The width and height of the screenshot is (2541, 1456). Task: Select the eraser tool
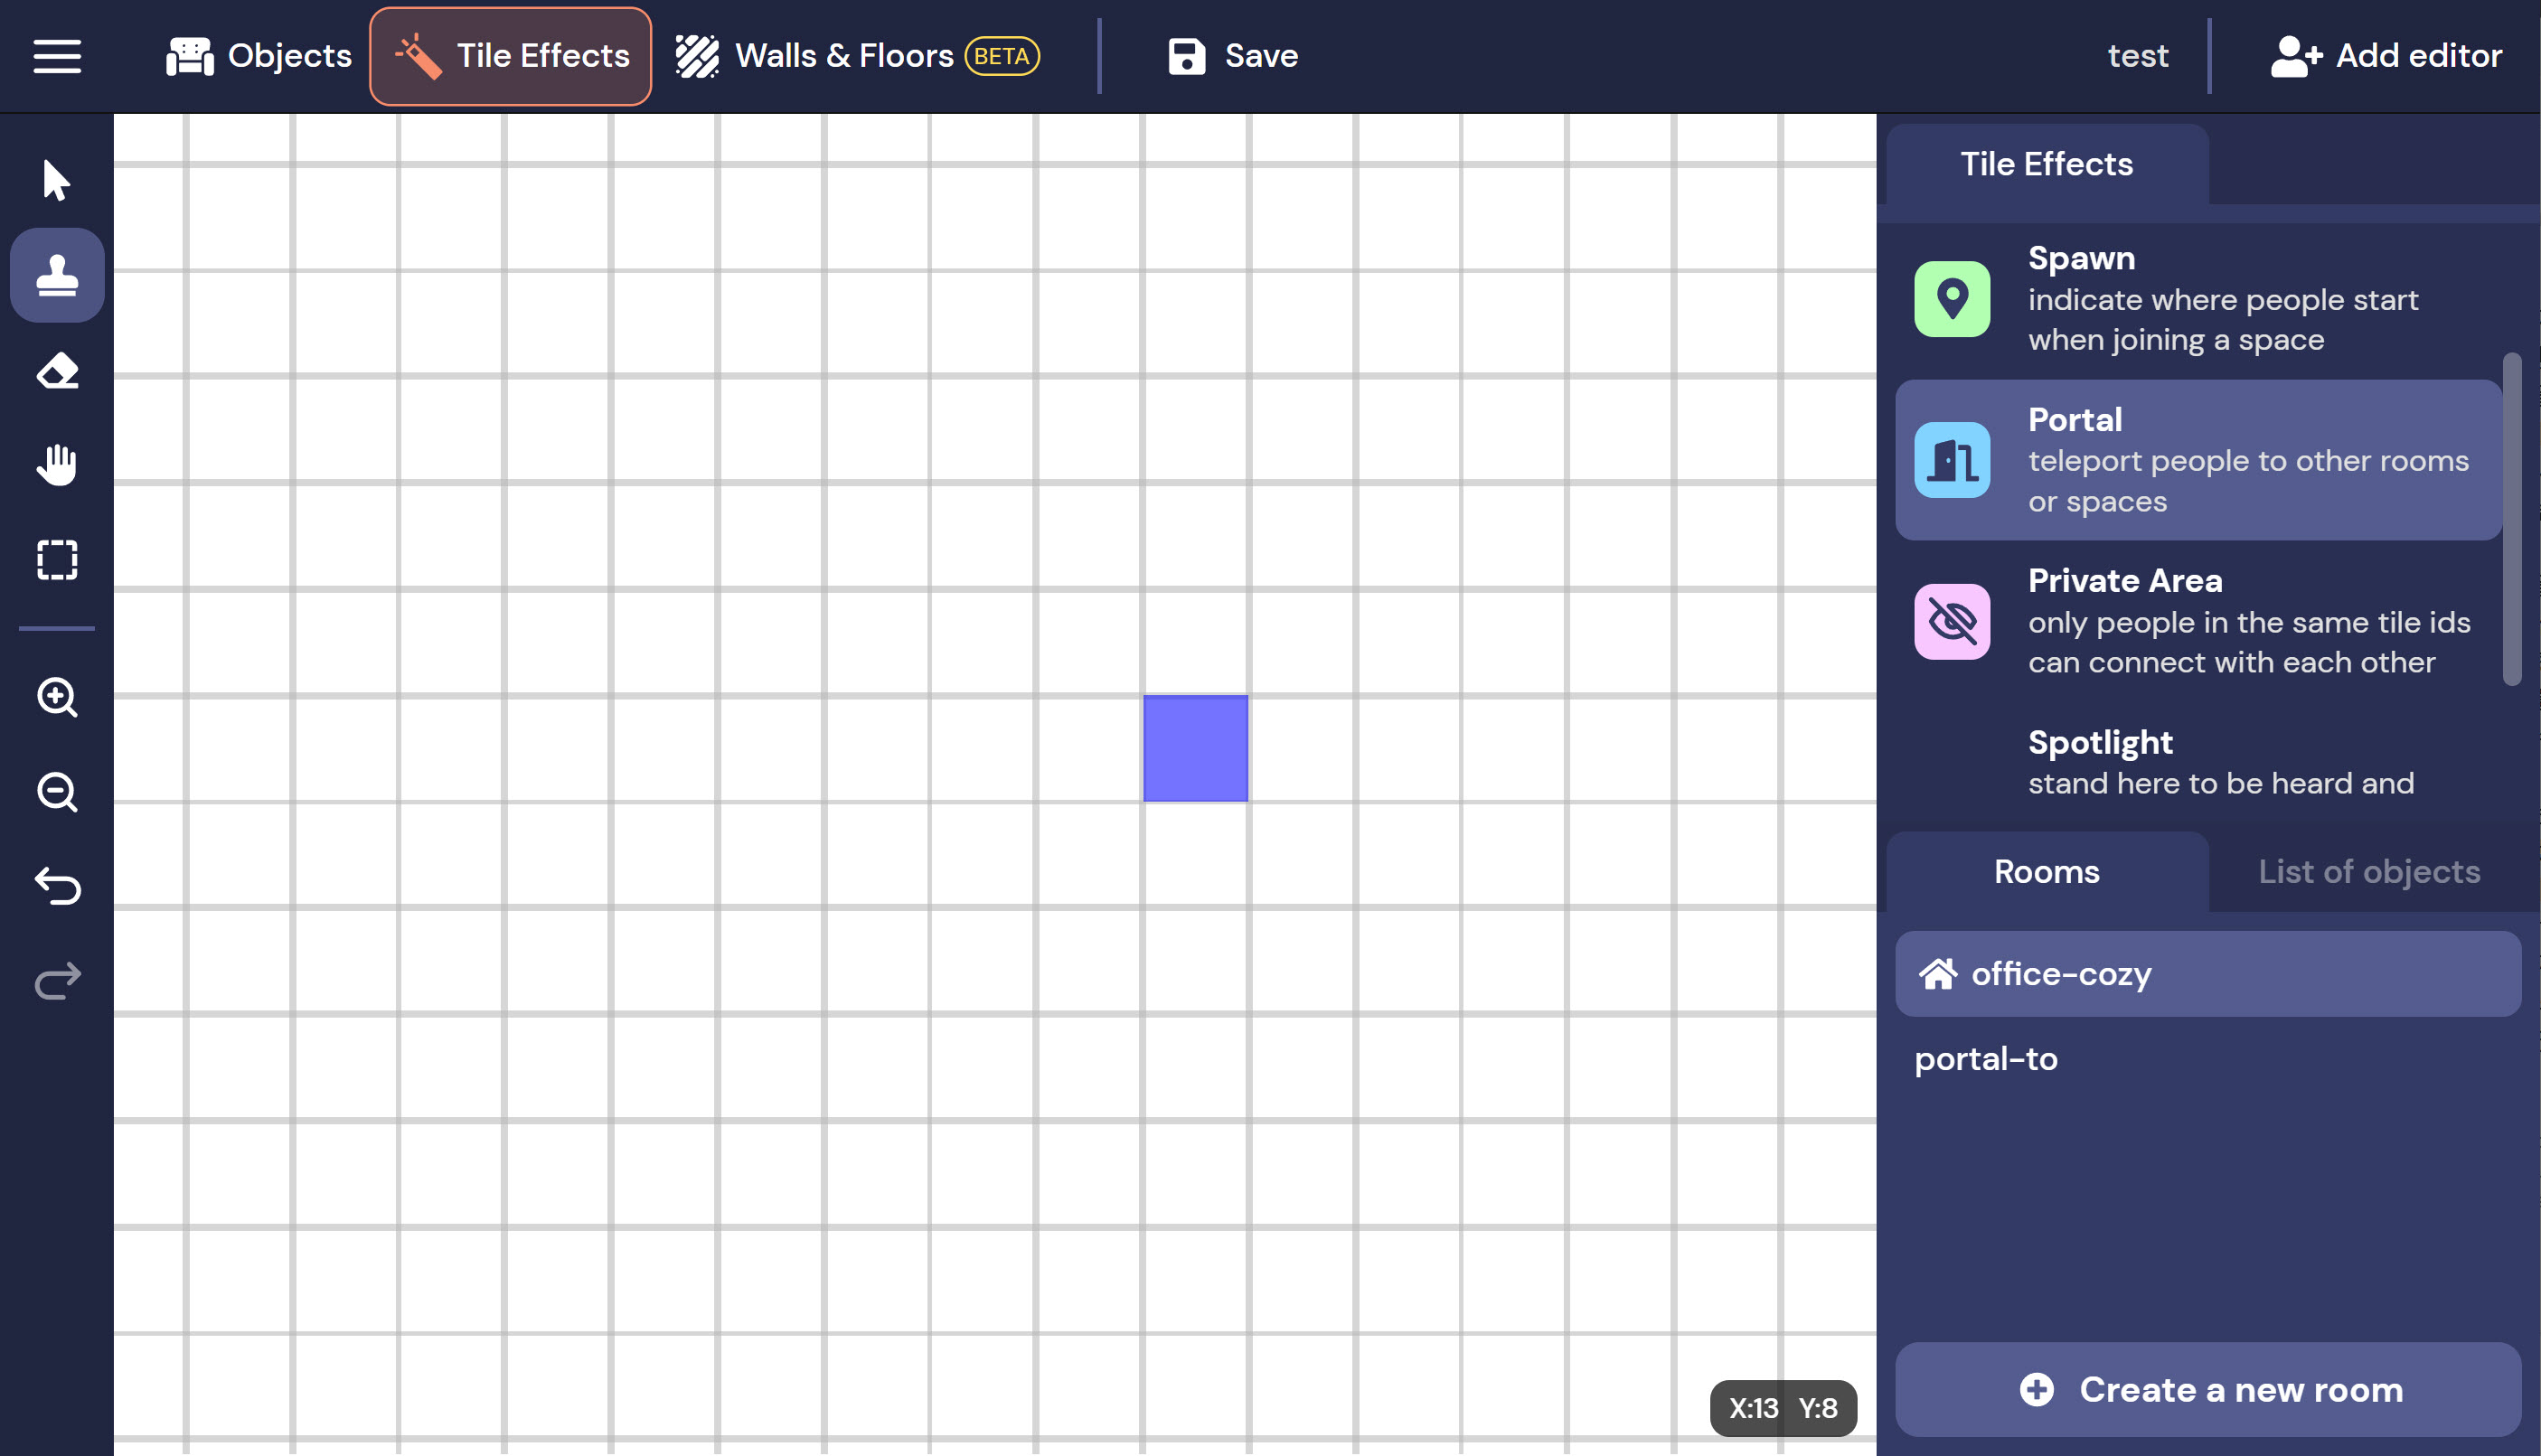[57, 371]
